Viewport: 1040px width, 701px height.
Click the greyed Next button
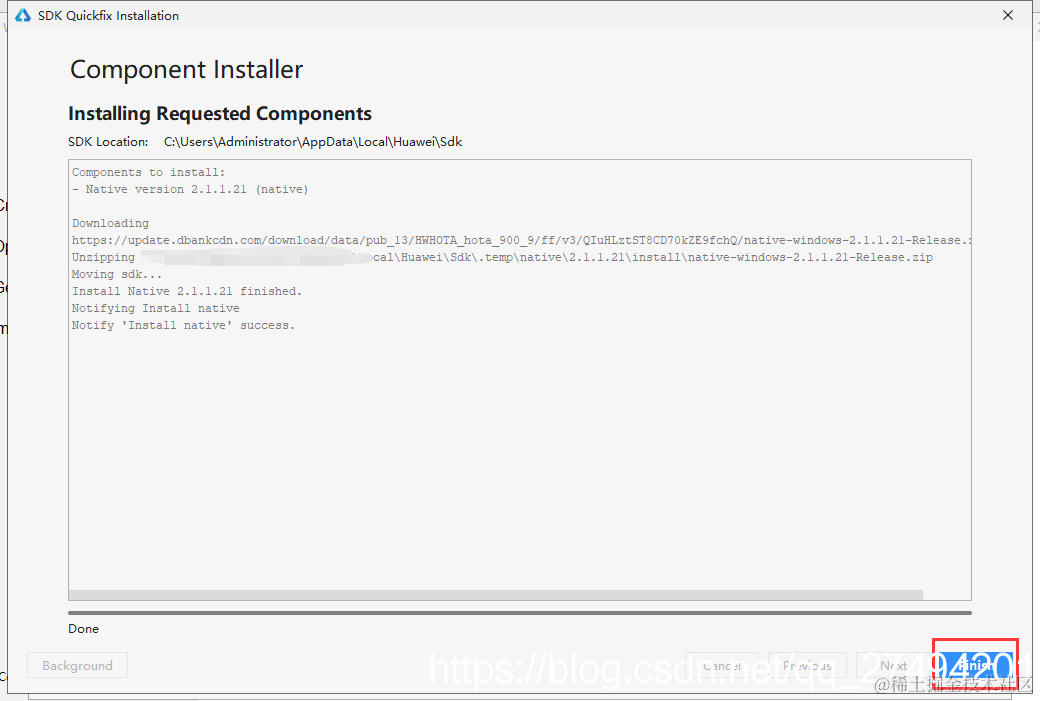click(x=893, y=665)
